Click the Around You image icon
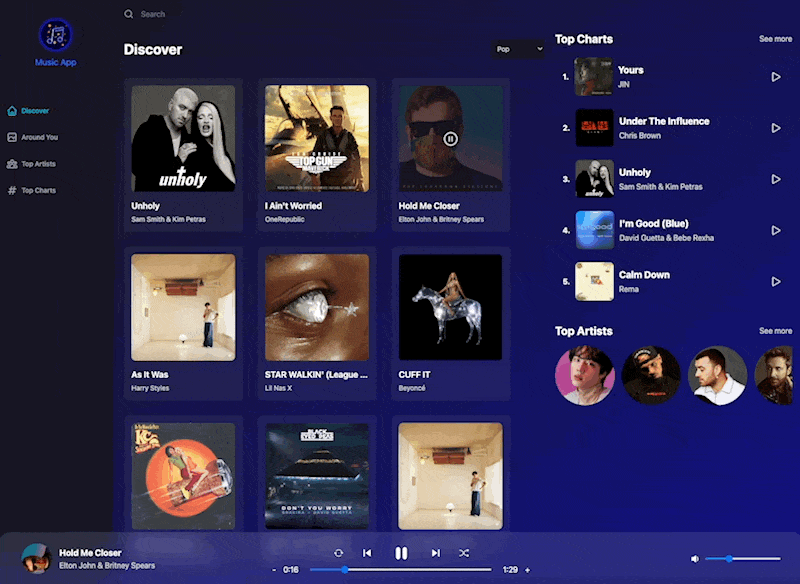 pos(12,137)
